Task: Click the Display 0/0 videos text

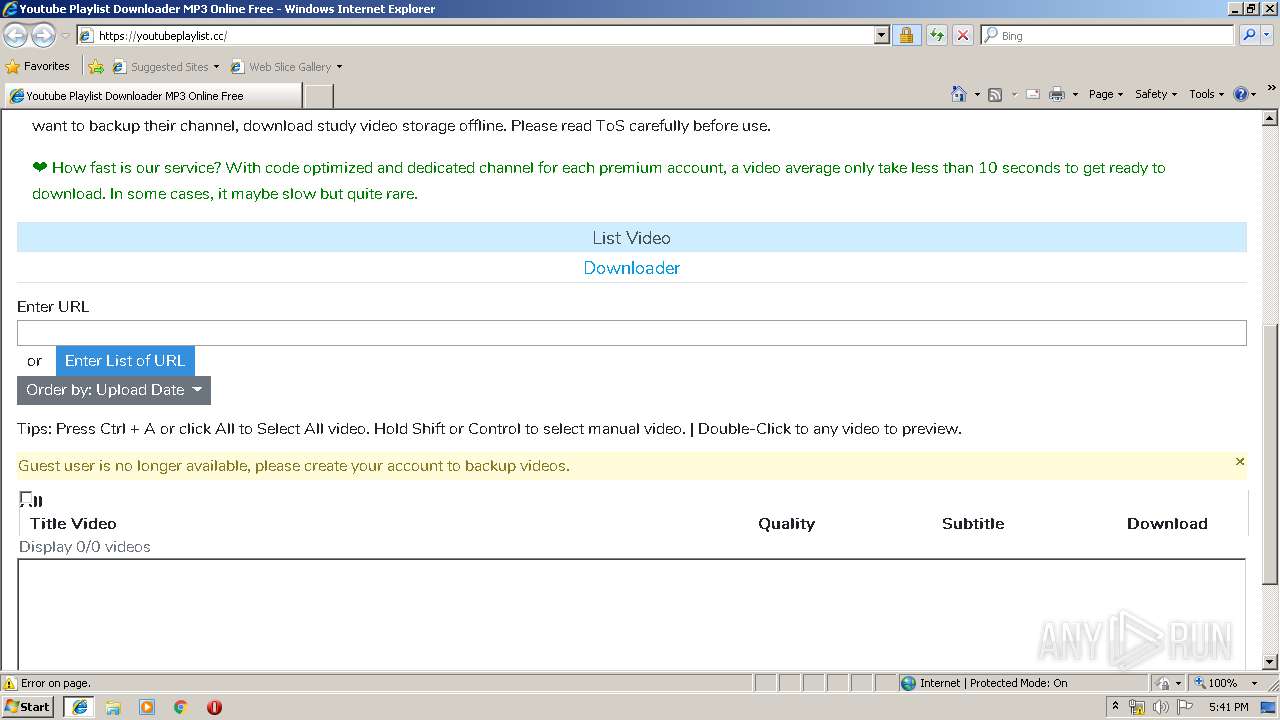Action: pos(85,547)
